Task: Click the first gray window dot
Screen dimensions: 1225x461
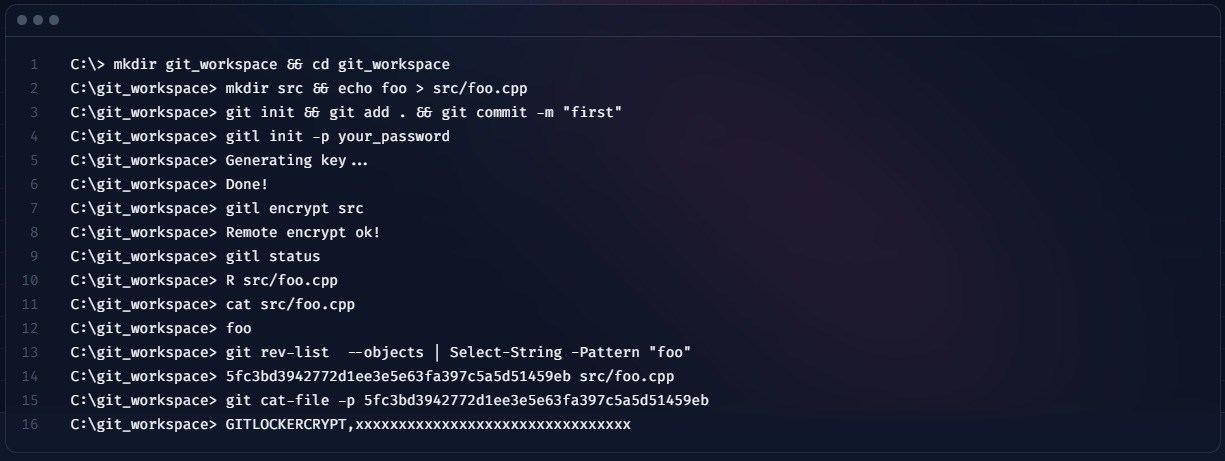Action: (23, 20)
